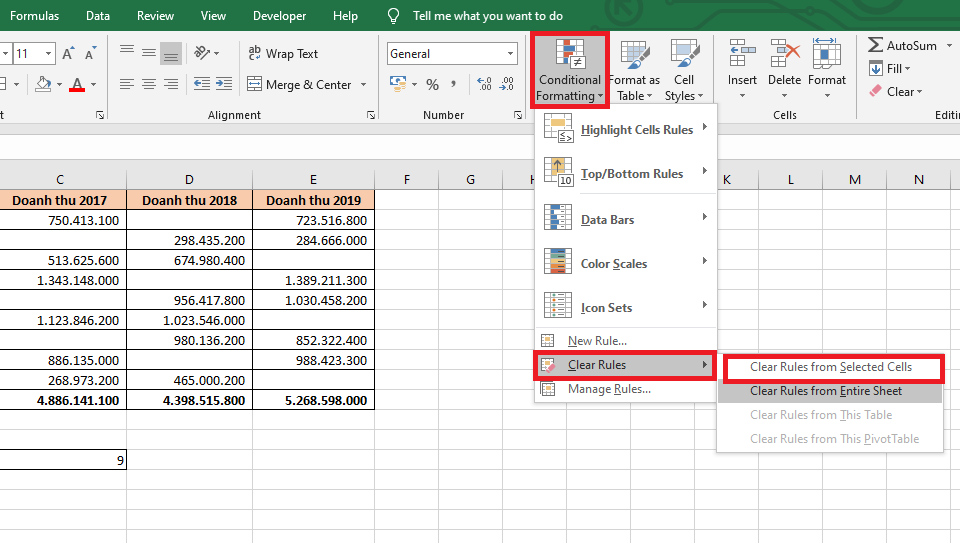This screenshot has width=960, height=543.
Task: Click the Increase Indent icon
Action: point(223,85)
